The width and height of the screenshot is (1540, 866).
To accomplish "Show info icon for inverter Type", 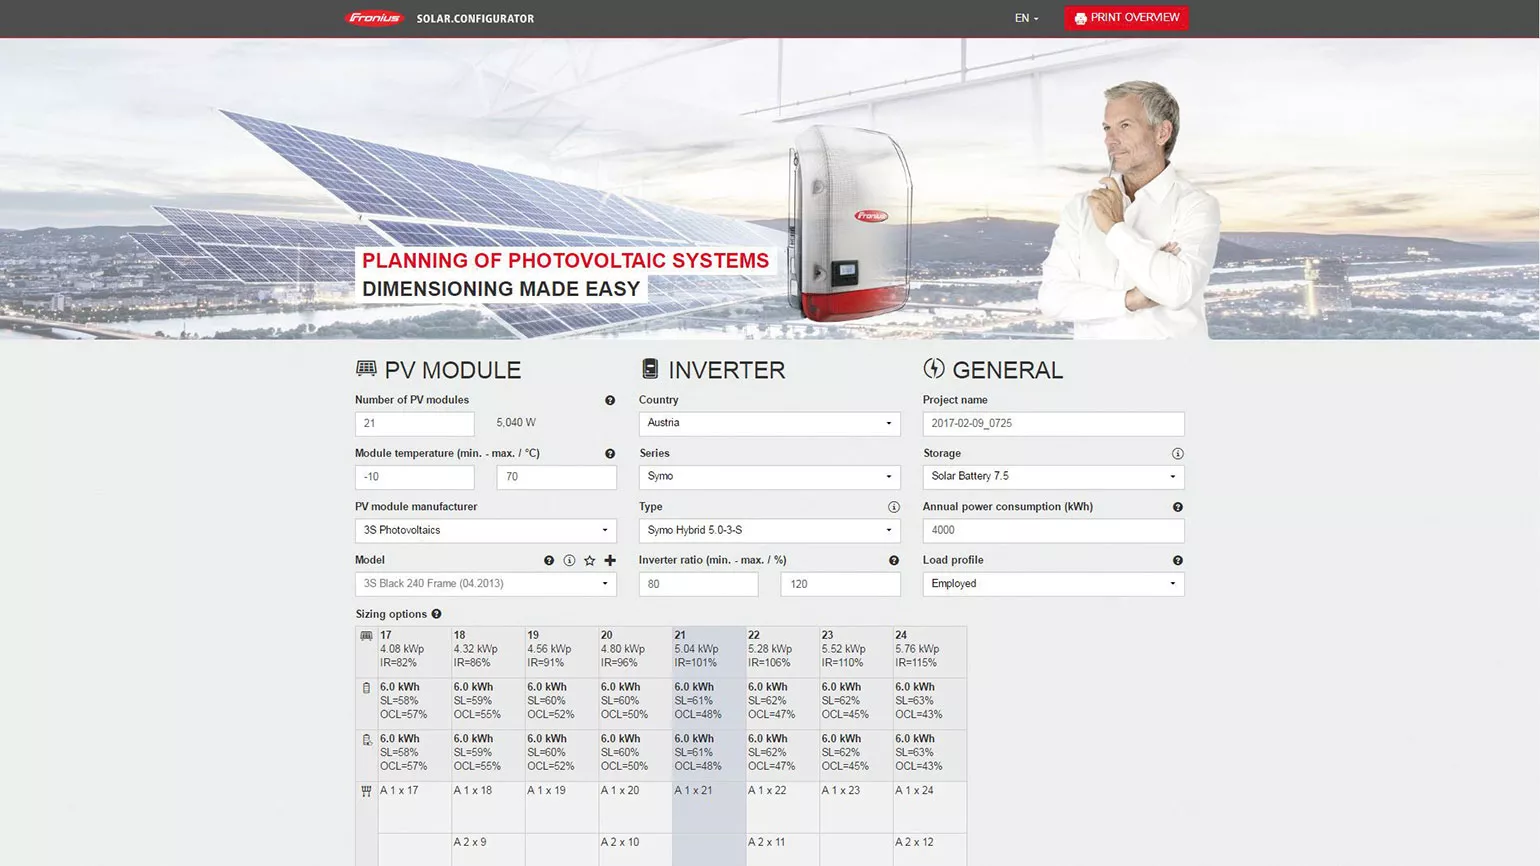I will (x=894, y=507).
